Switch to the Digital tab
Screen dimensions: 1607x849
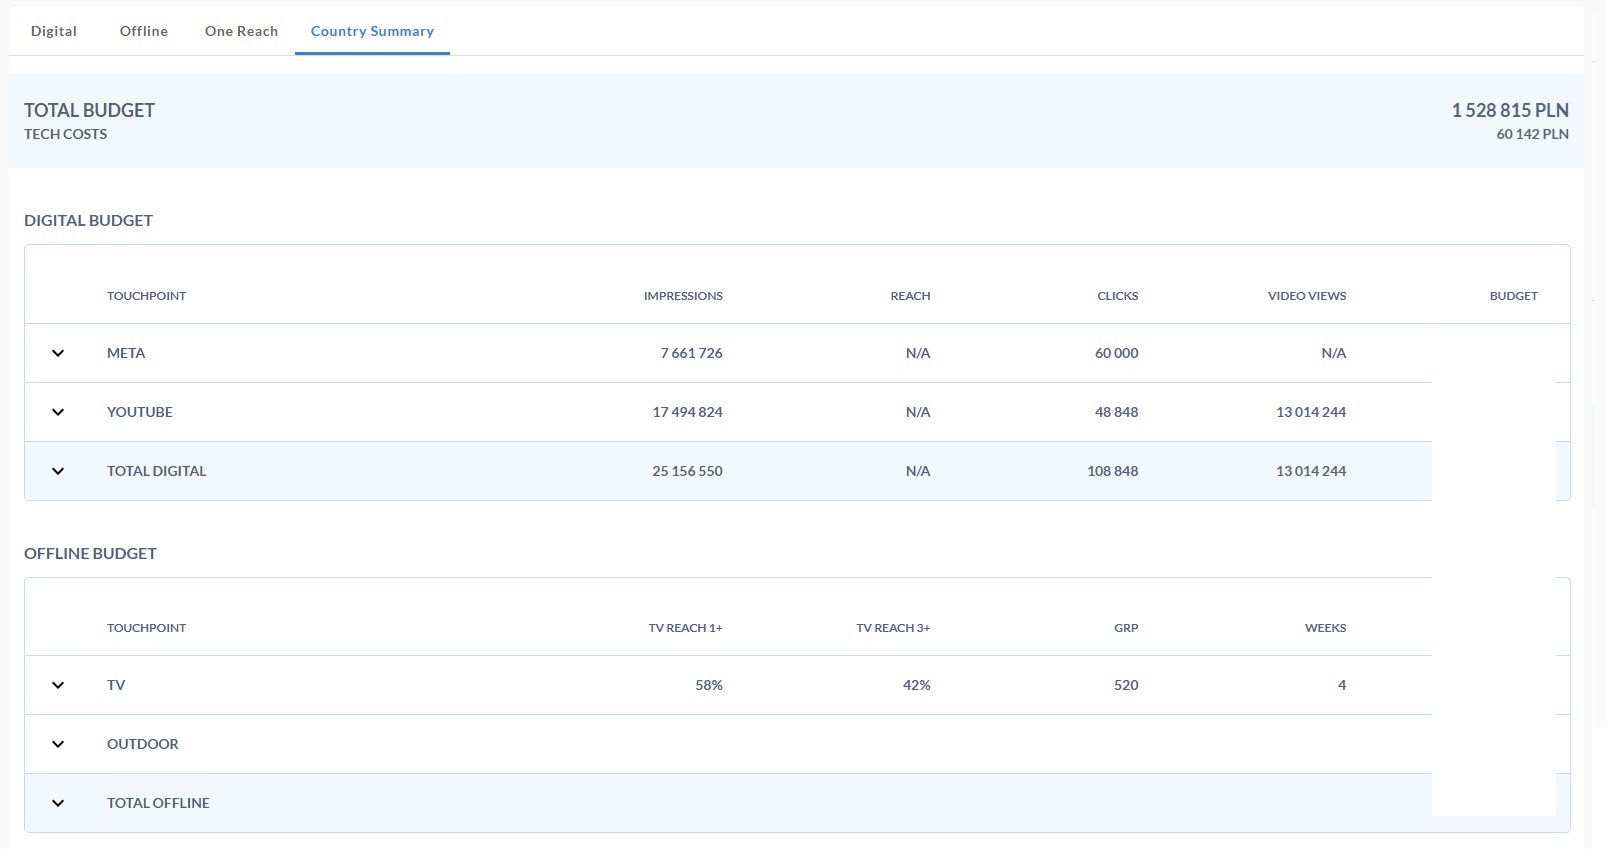[54, 31]
